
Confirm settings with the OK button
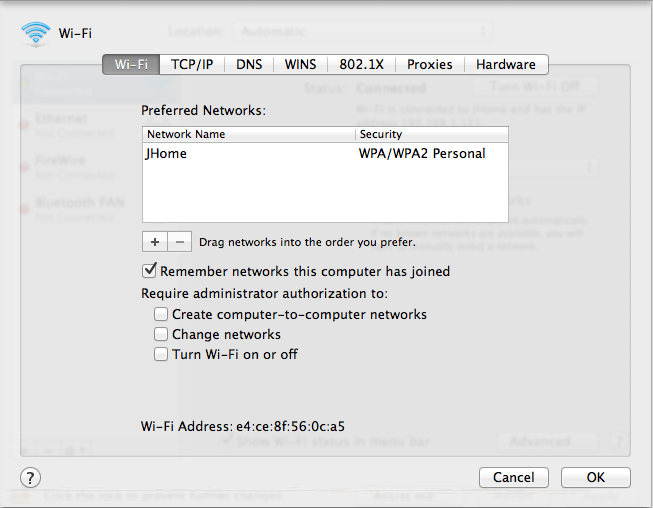coord(596,477)
